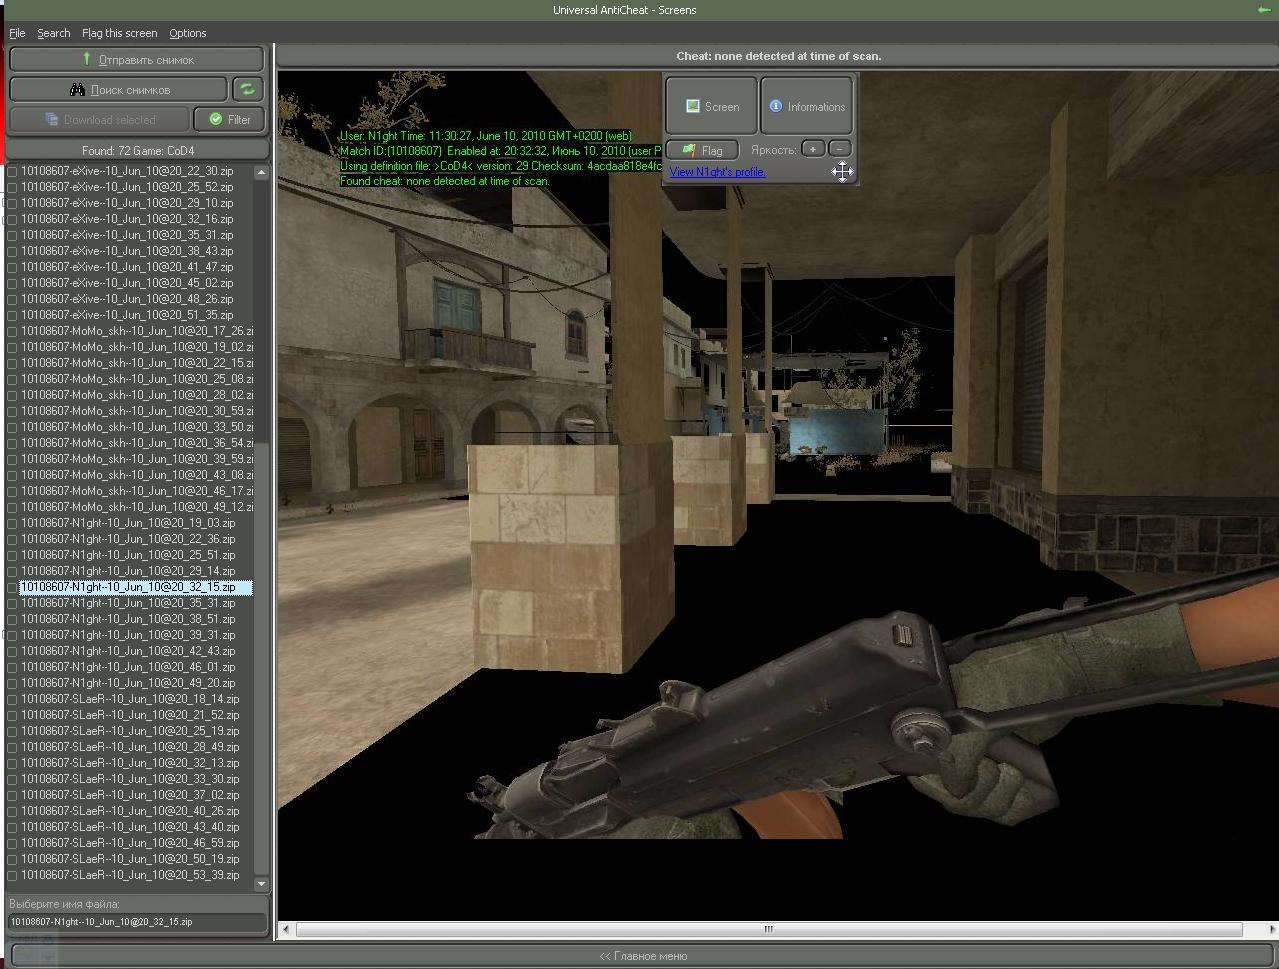Click the disabled Download selected button
The height and width of the screenshot is (969, 1279).
(x=99, y=119)
